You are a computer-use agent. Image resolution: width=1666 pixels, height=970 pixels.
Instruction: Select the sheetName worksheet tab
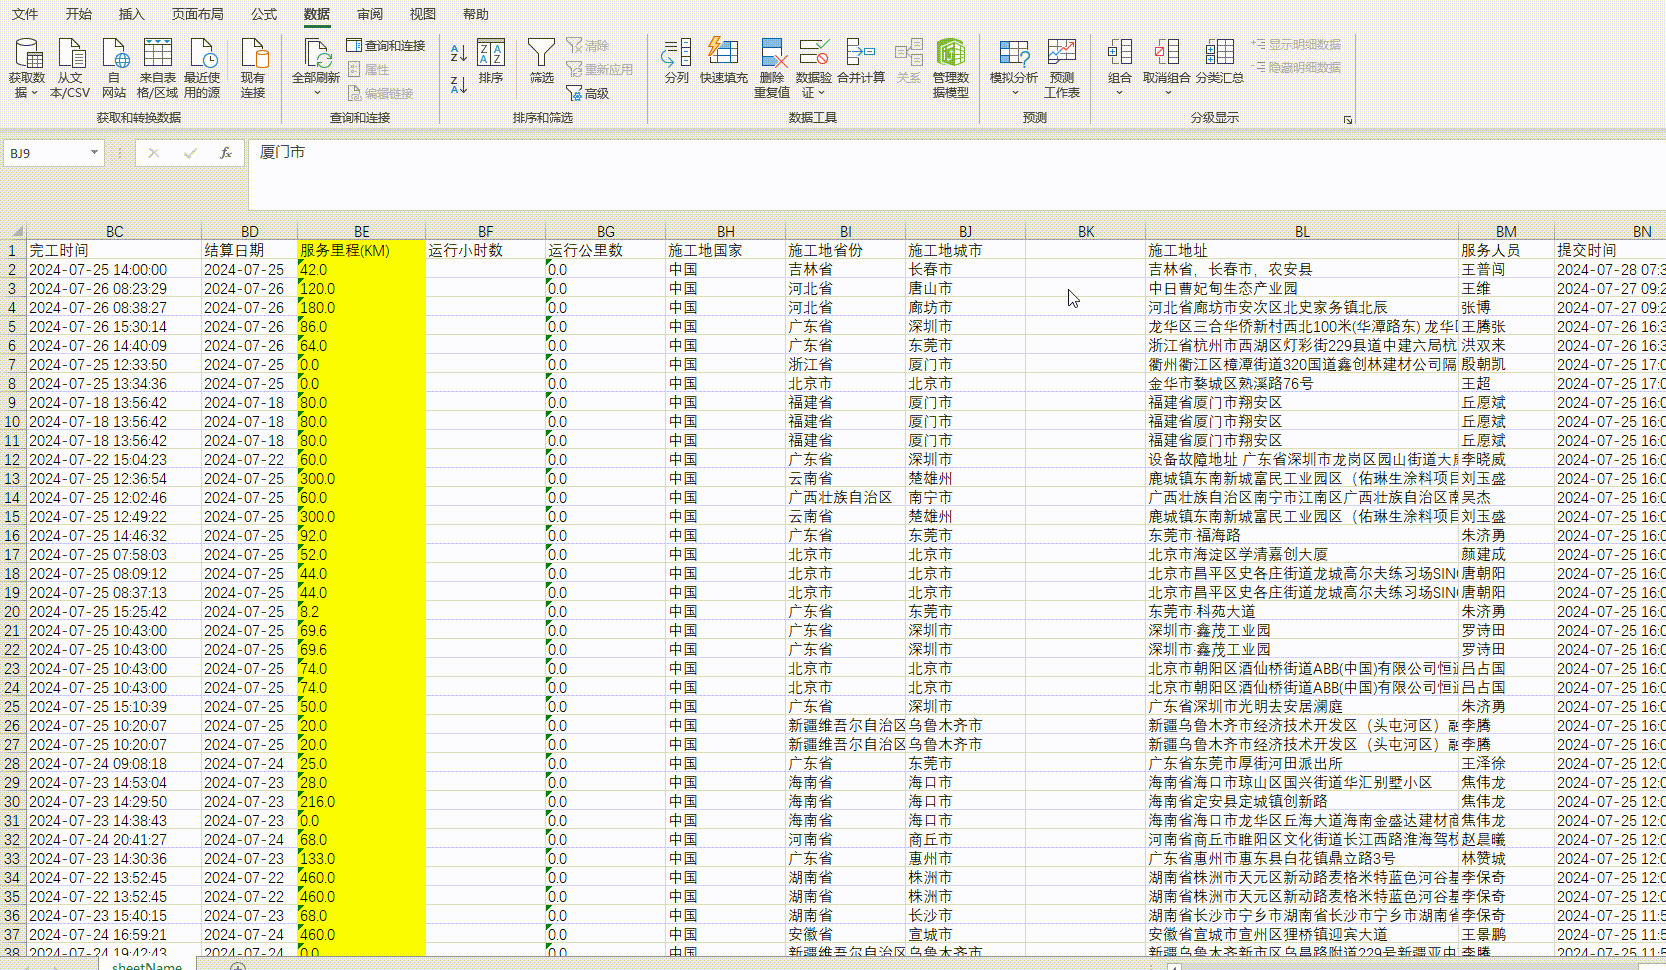pos(147,965)
